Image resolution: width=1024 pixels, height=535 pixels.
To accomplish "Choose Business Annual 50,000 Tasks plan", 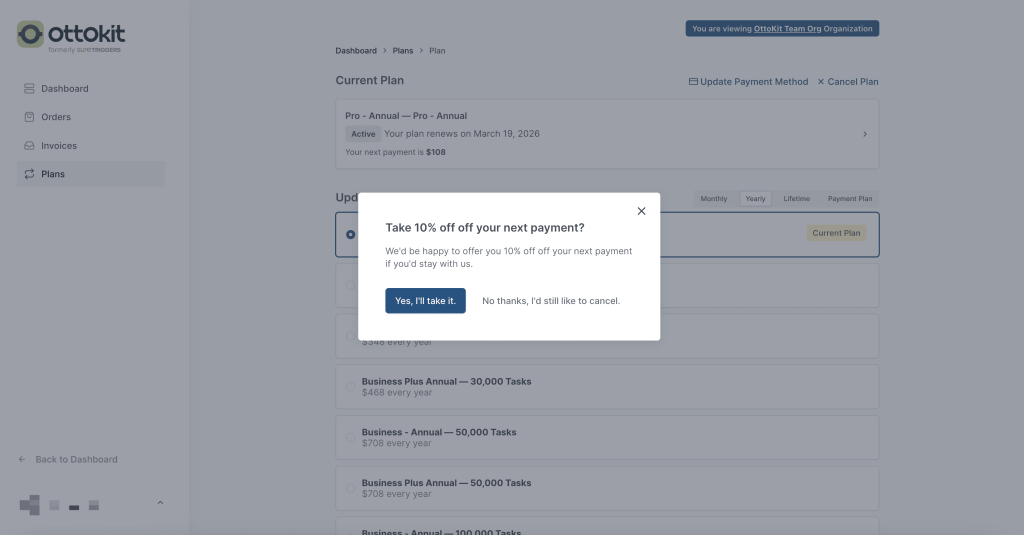I will click(350, 437).
